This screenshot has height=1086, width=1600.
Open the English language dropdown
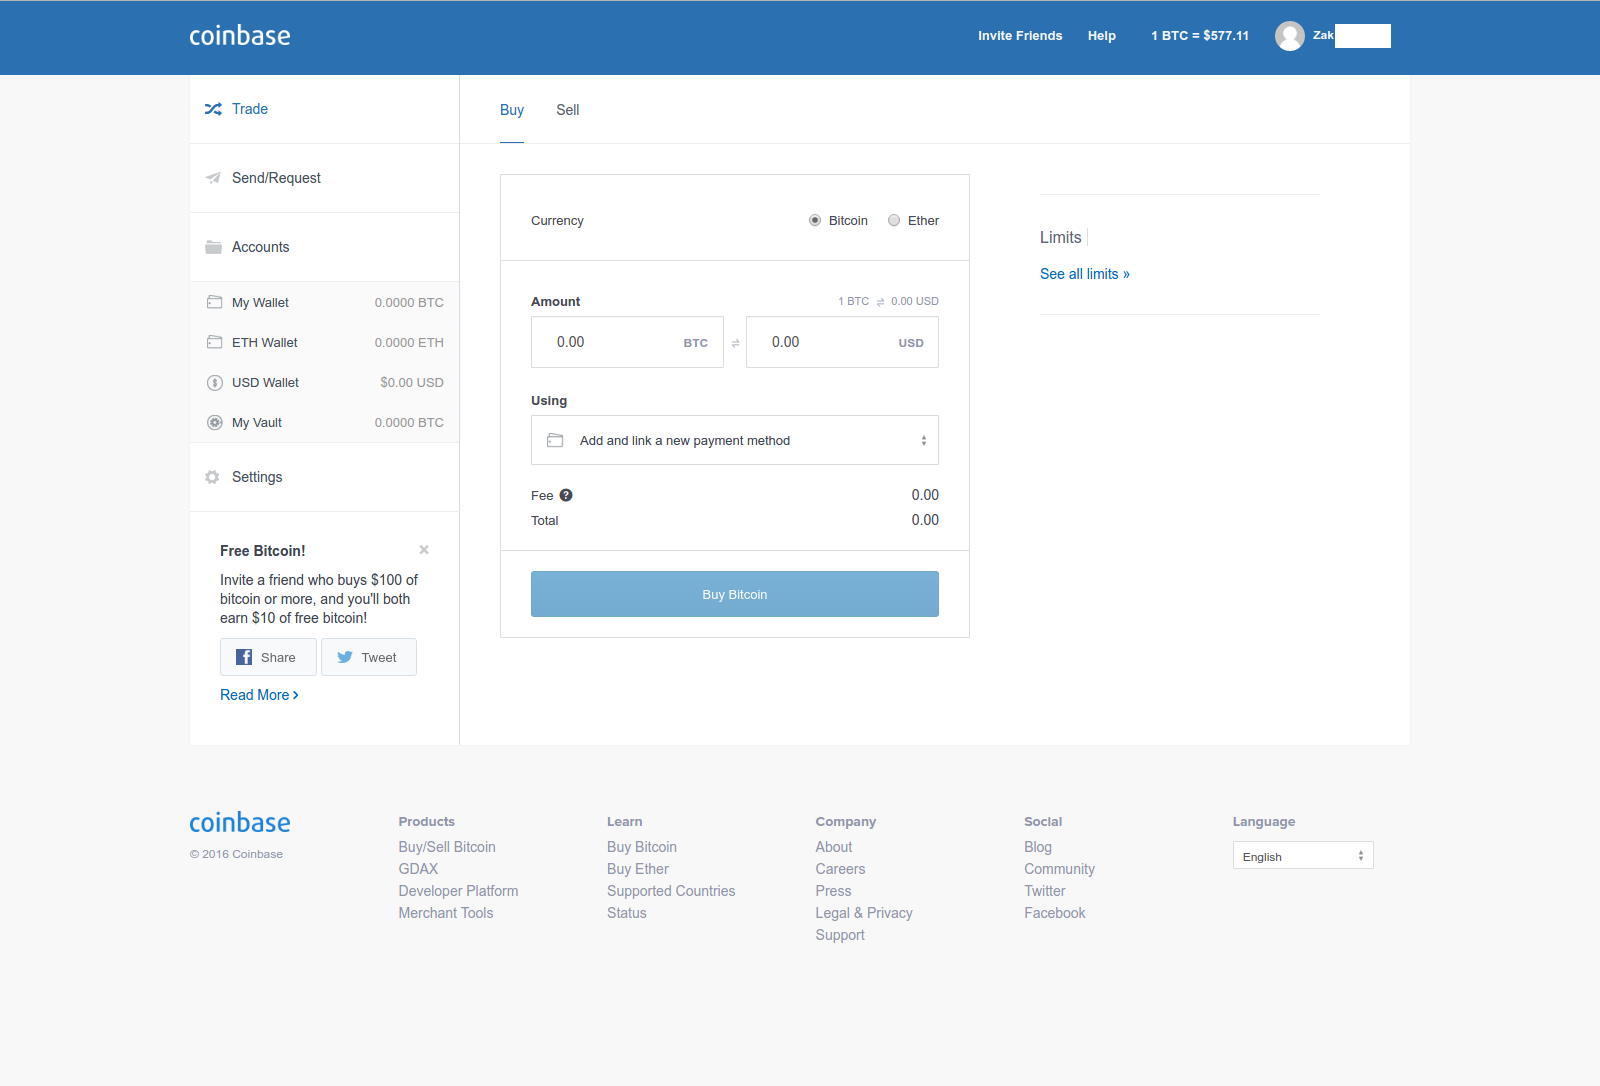(x=1303, y=856)
